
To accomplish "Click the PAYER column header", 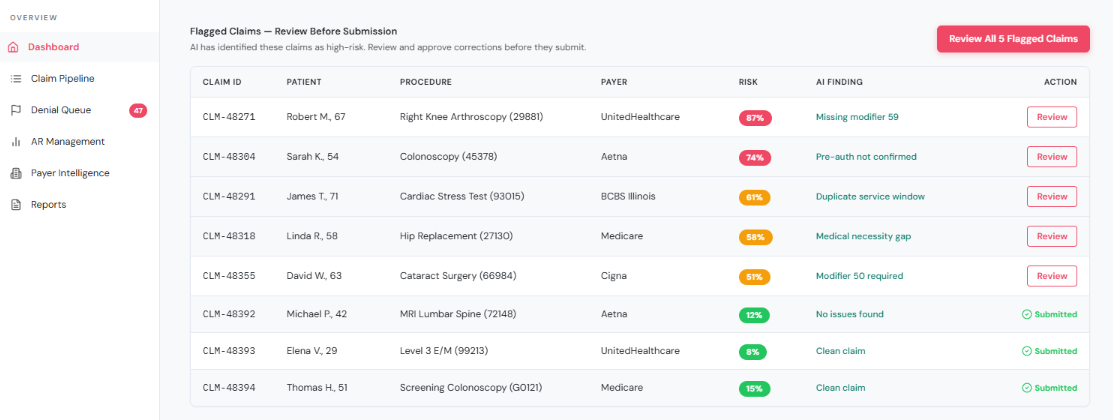I will (614, 82).
